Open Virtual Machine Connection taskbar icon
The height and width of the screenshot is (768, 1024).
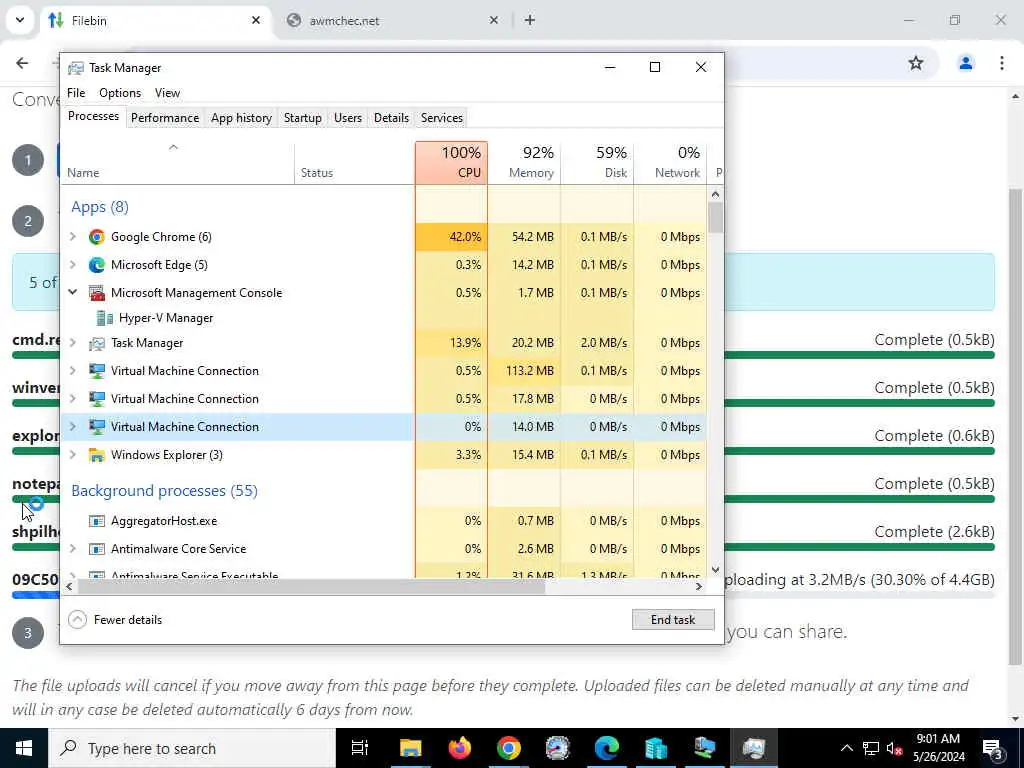[x=705, y=748]
